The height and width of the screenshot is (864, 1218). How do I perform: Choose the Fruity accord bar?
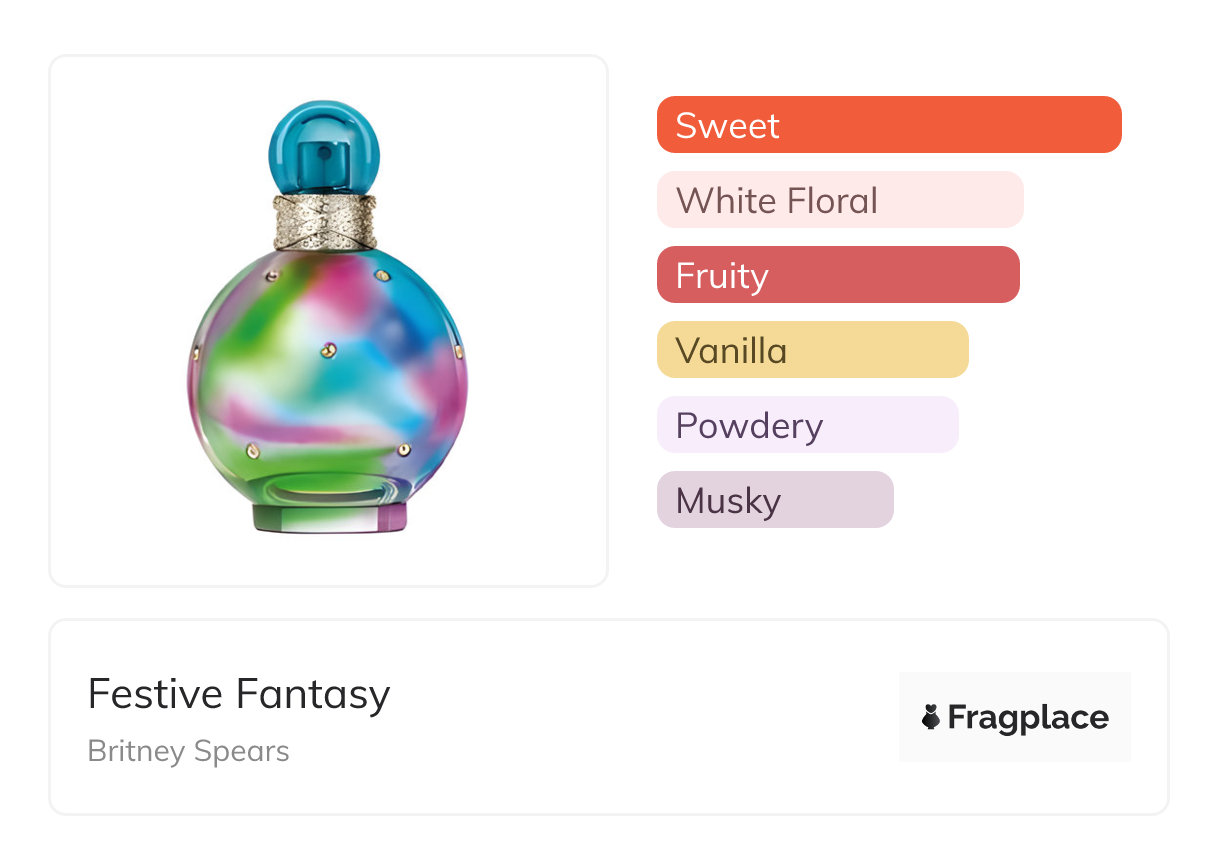pyautogui.click(x=837, y=275)
